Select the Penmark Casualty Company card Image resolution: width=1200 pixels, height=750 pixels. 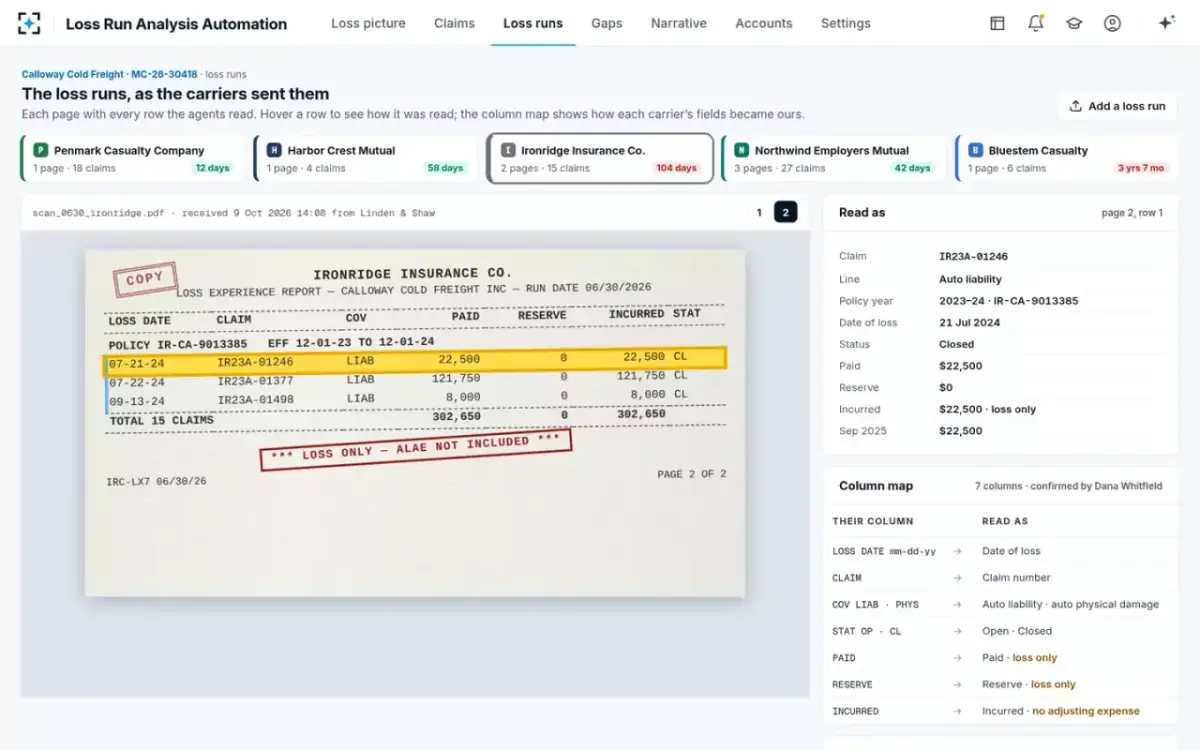point(131,159)
